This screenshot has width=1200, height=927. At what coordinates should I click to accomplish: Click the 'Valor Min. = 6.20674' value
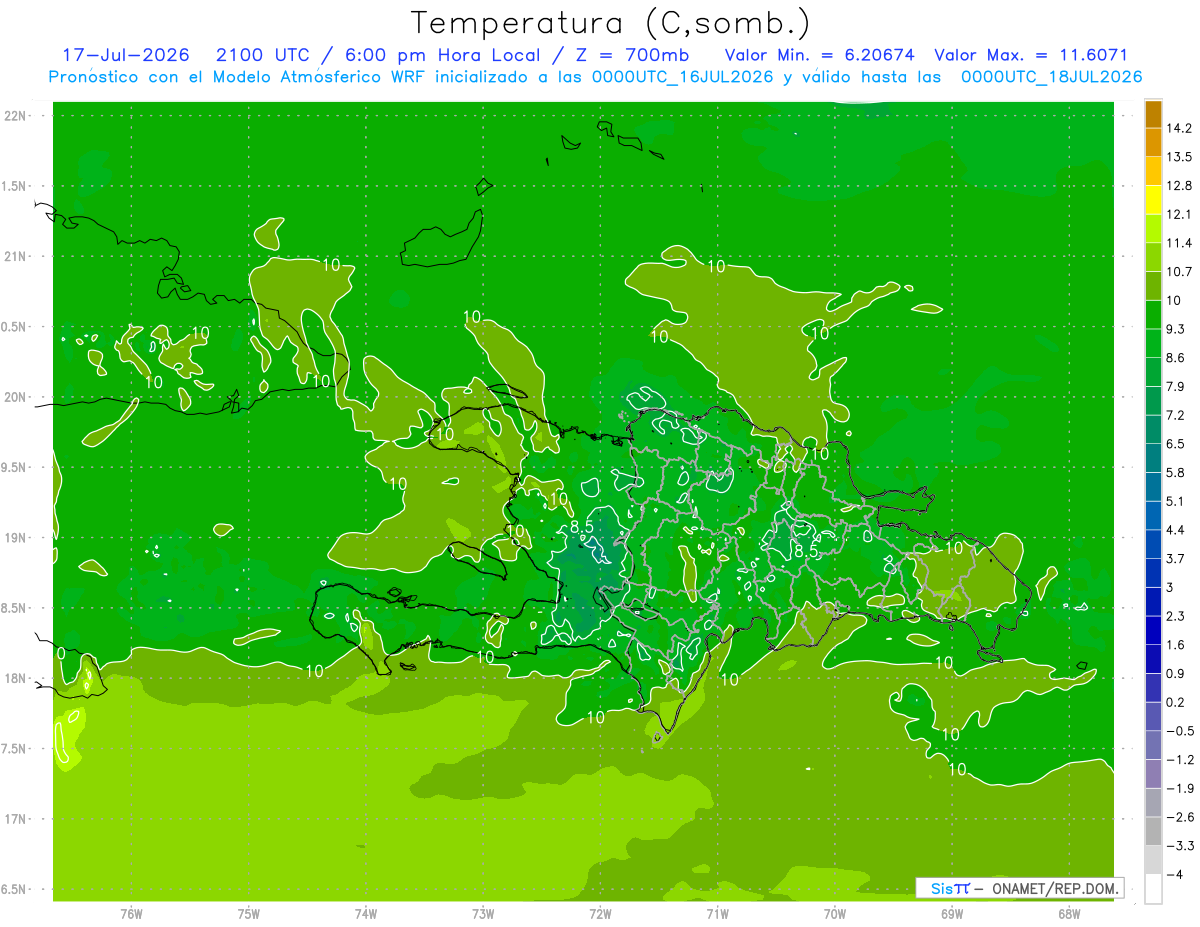(819, 55)
